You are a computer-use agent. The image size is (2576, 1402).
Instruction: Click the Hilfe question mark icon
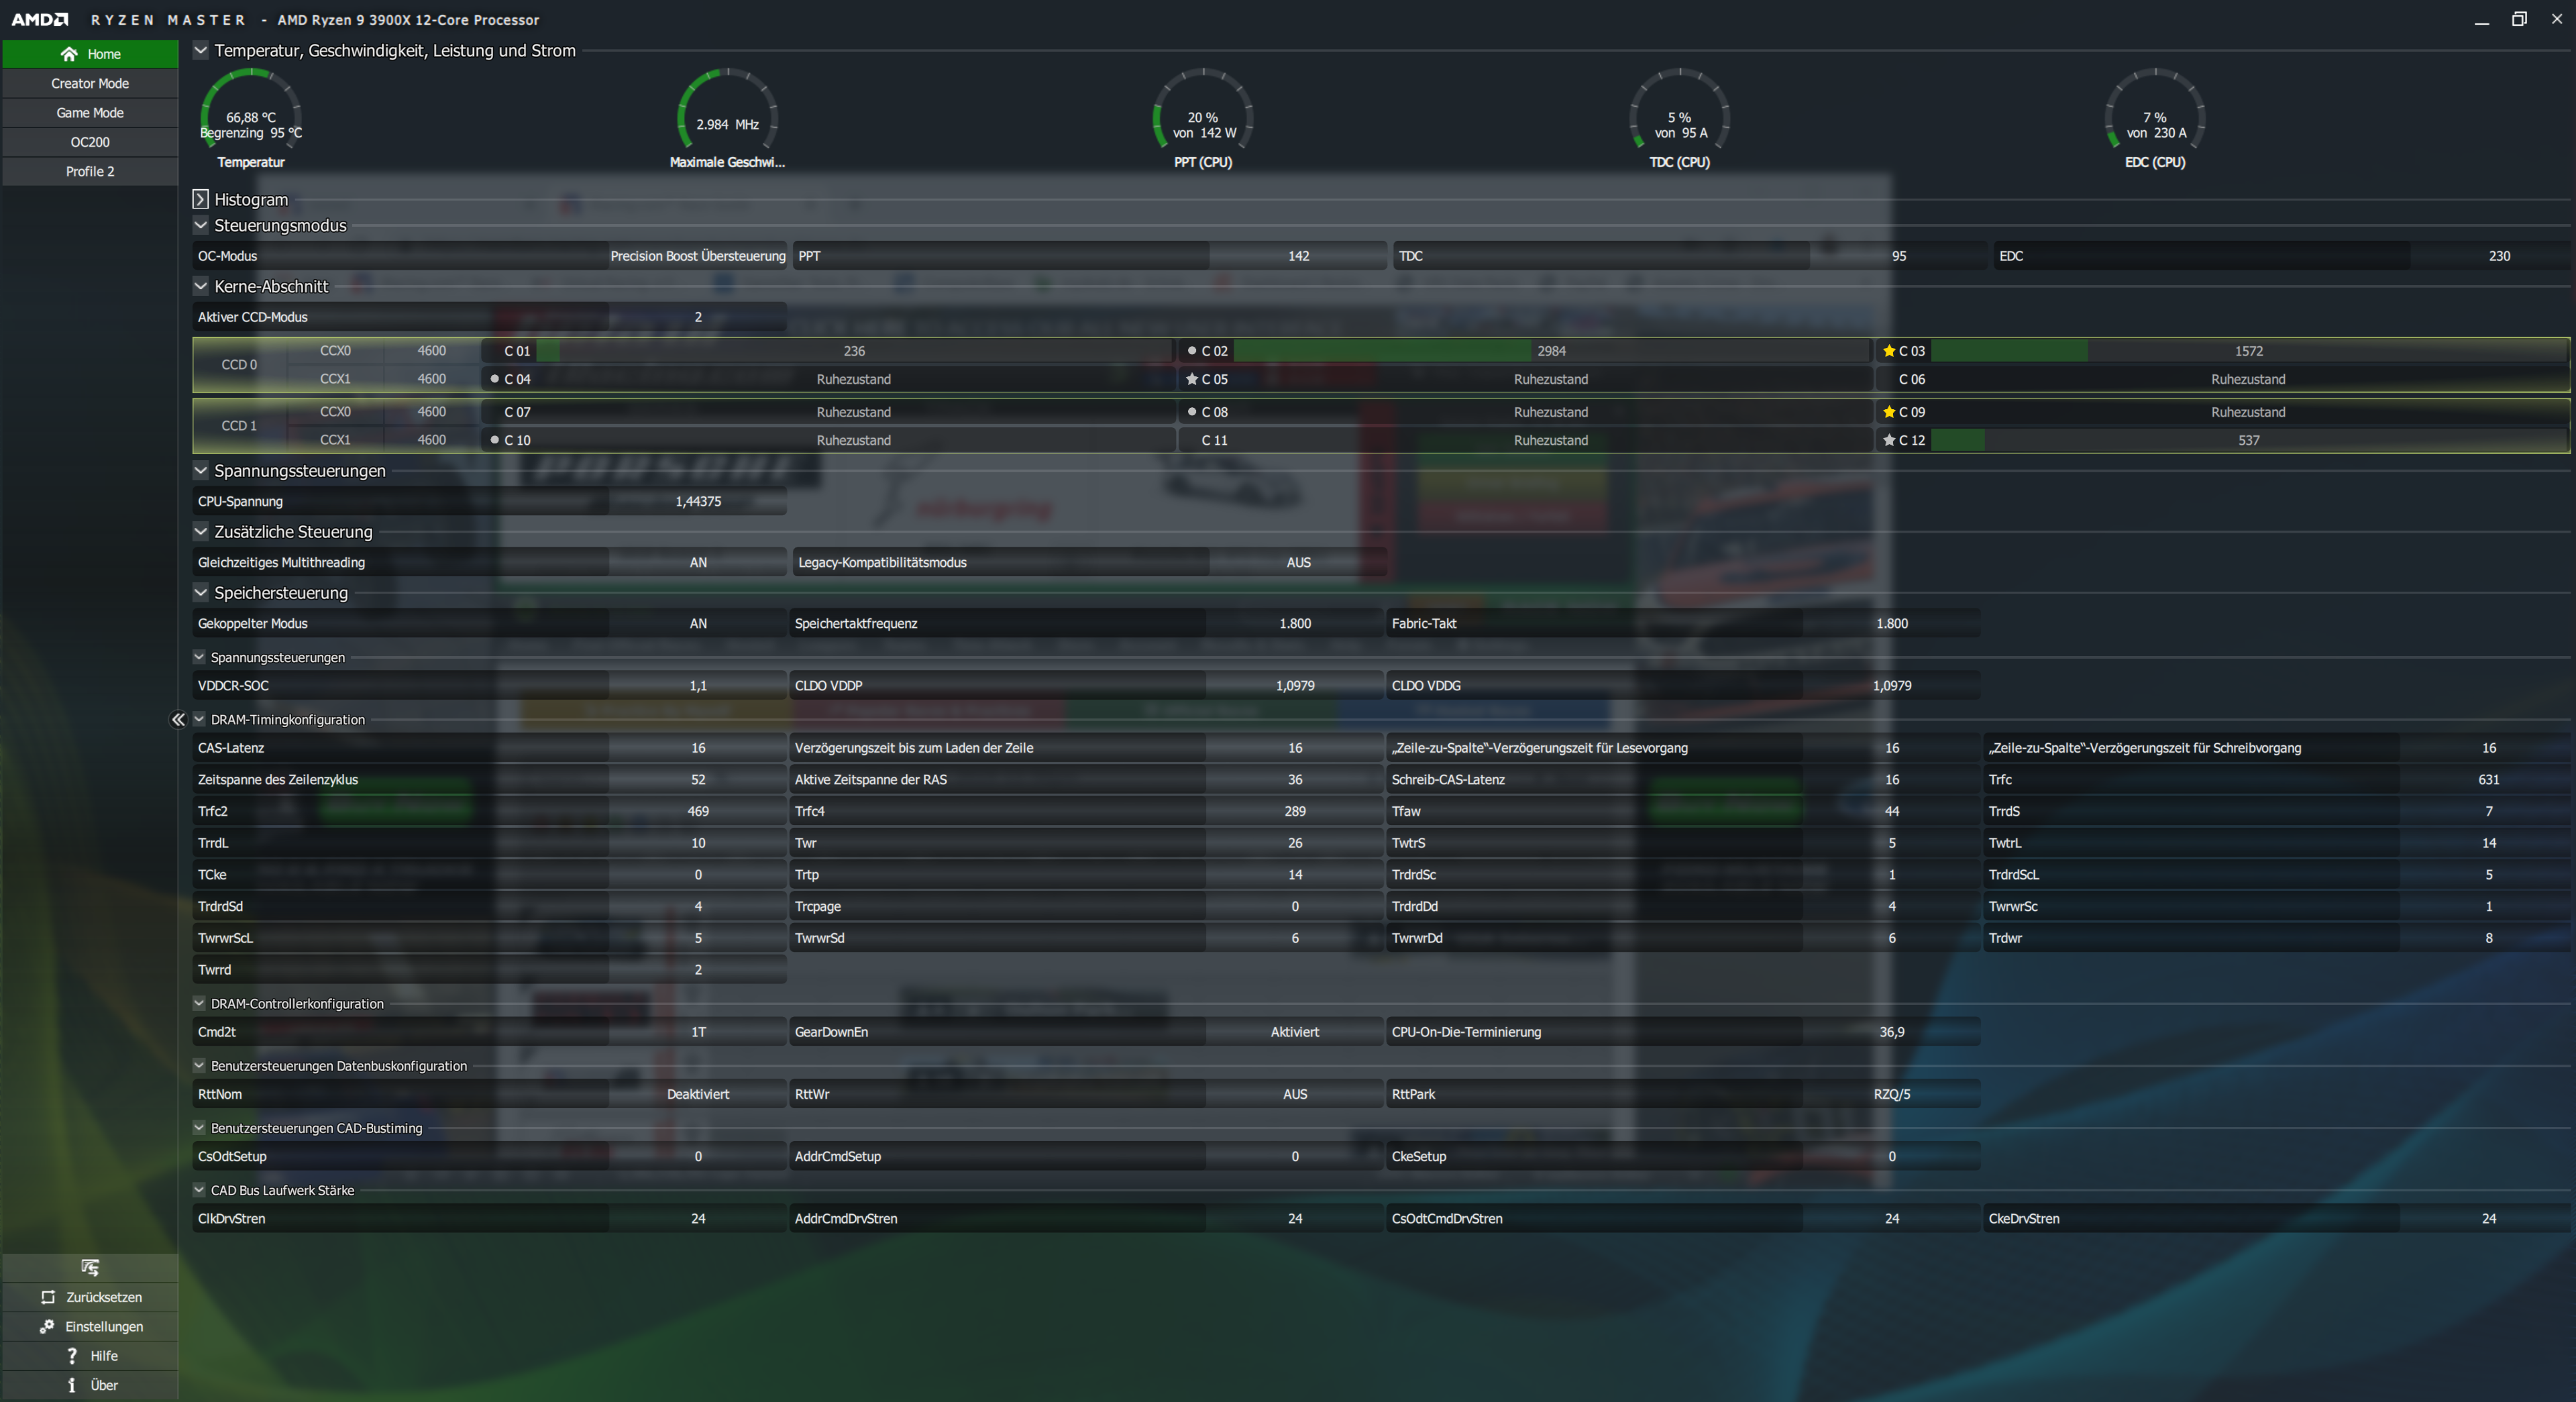pyautogui.click(x=72, y=1356)
